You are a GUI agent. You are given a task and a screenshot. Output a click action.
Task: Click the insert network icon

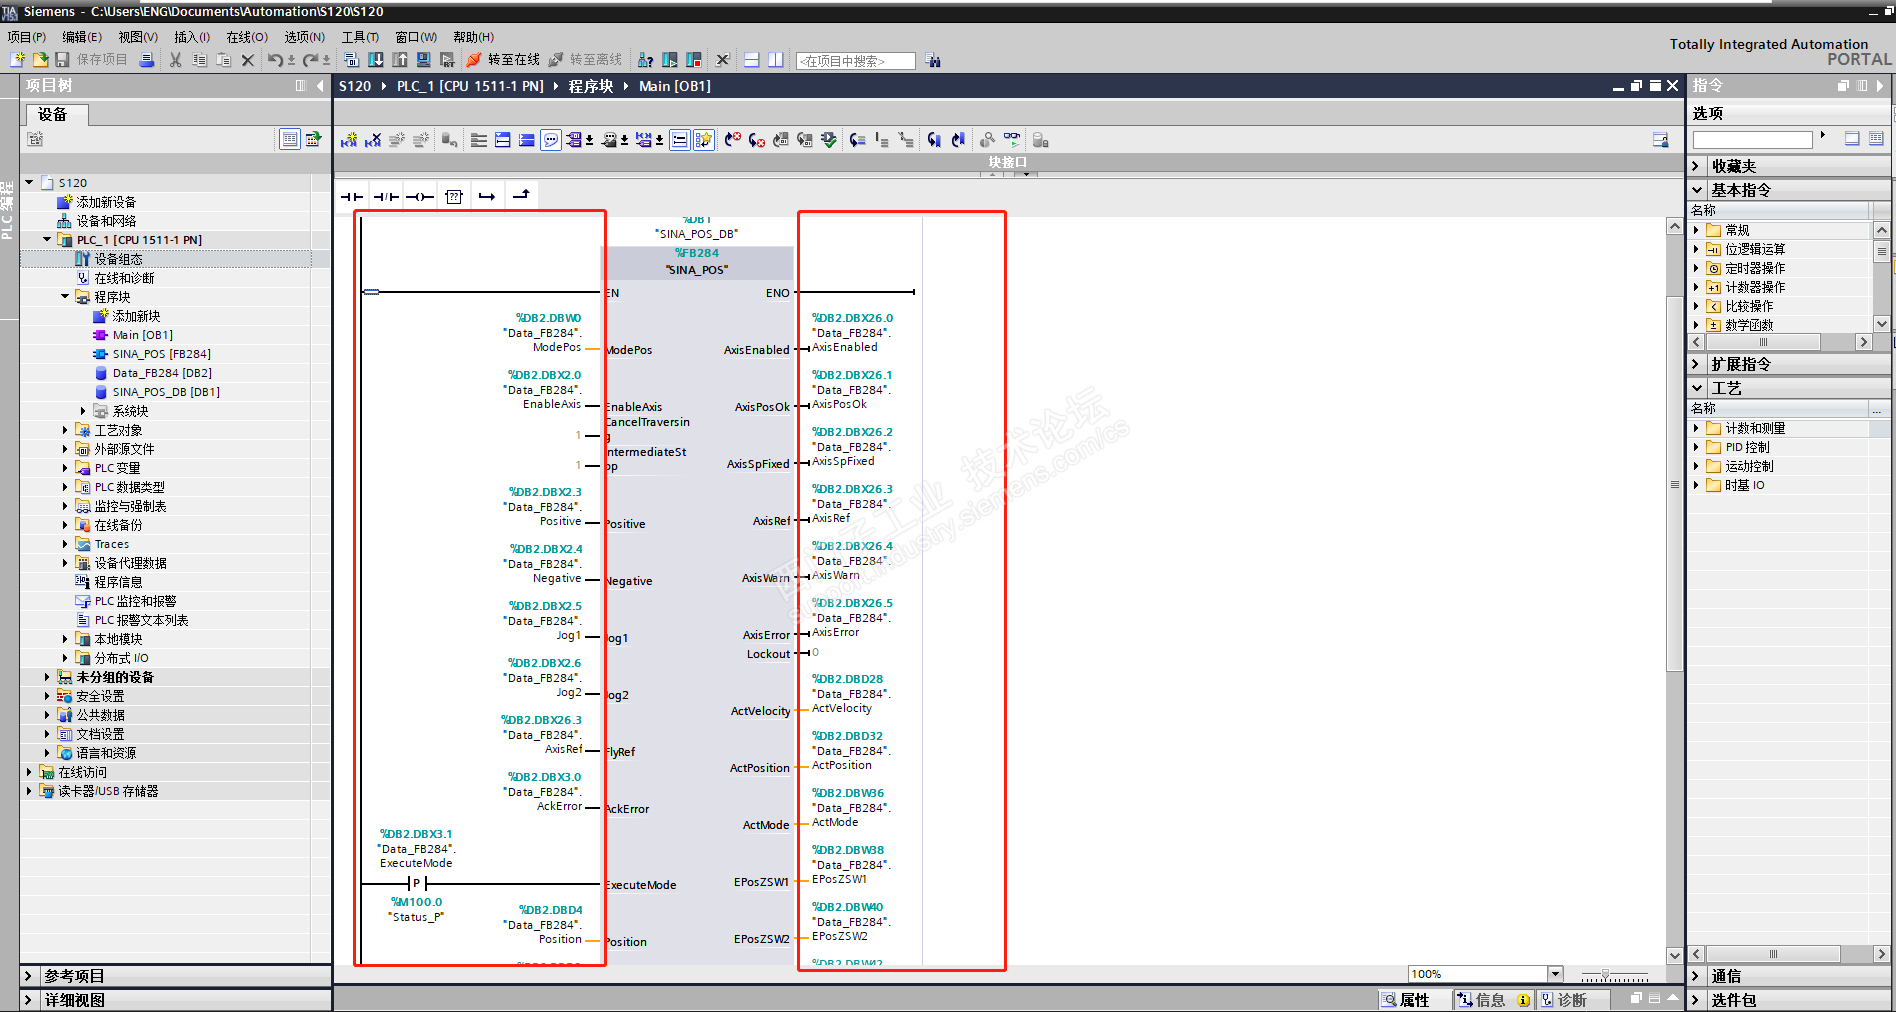(x=349, y=140)
